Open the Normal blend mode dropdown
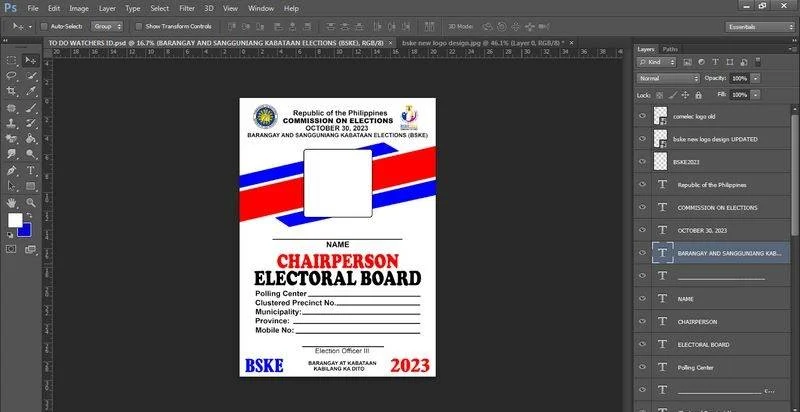 click(668, 79)
